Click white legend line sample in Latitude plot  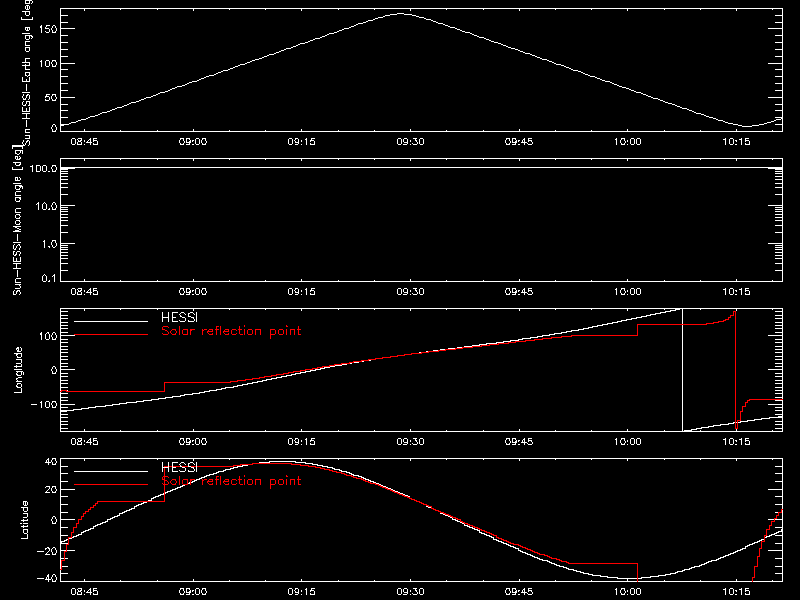[111, 471]
